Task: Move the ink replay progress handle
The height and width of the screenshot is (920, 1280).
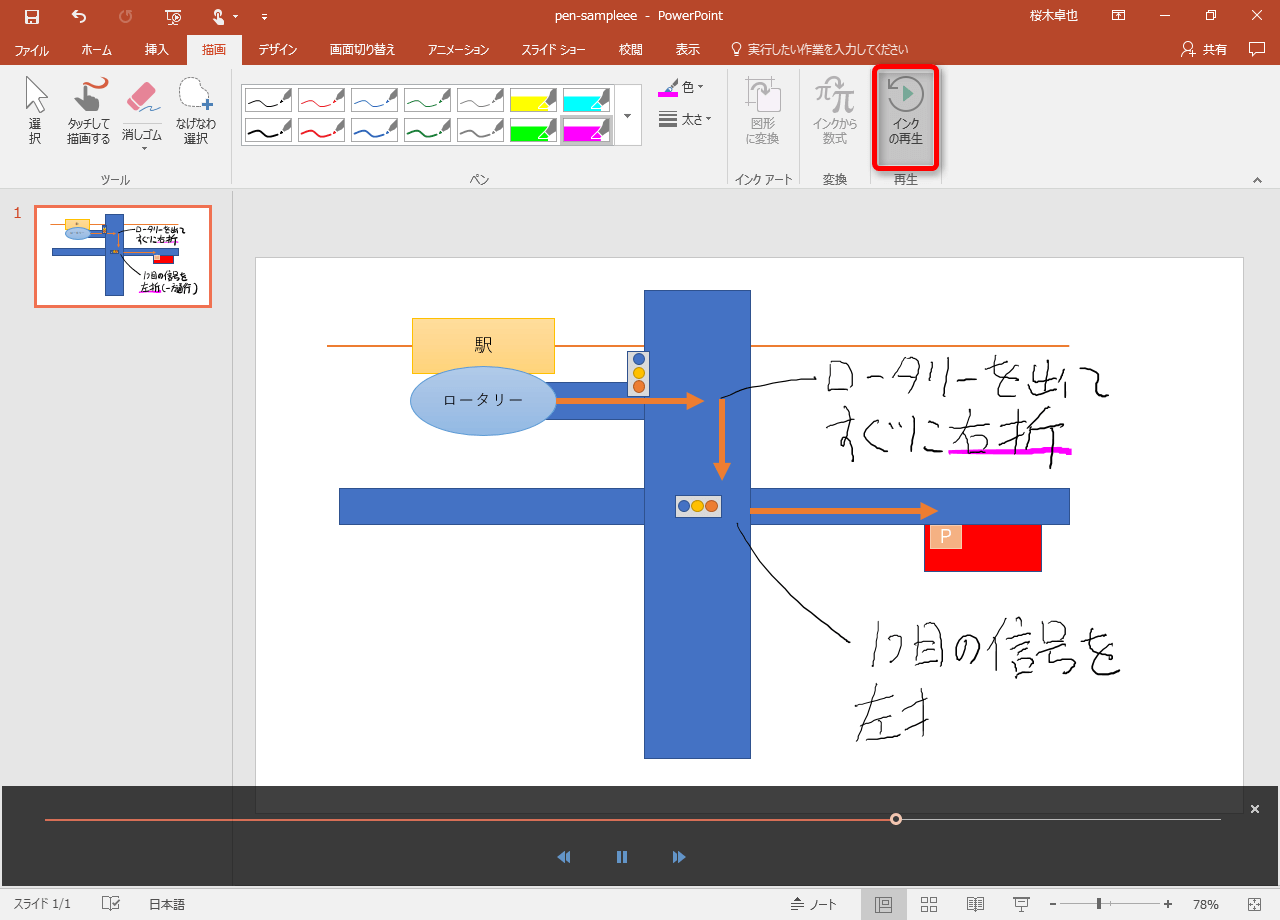Action: click(x=896, y=819)
